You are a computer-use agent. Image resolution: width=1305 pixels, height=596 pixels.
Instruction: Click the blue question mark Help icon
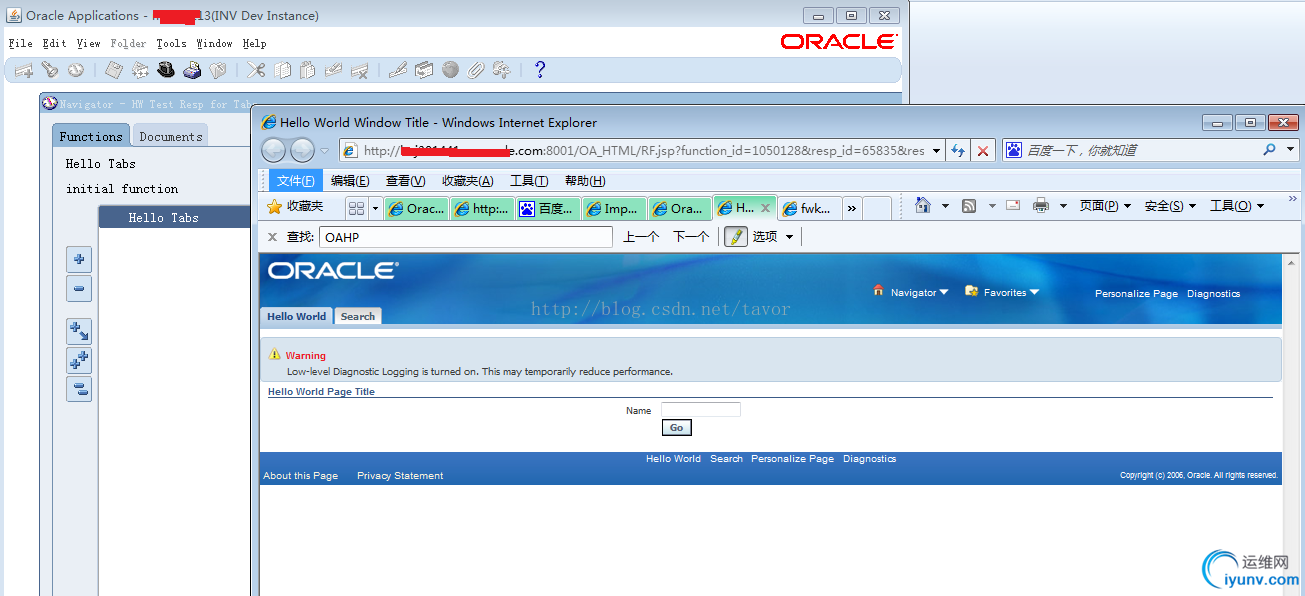tap(540, 70)
